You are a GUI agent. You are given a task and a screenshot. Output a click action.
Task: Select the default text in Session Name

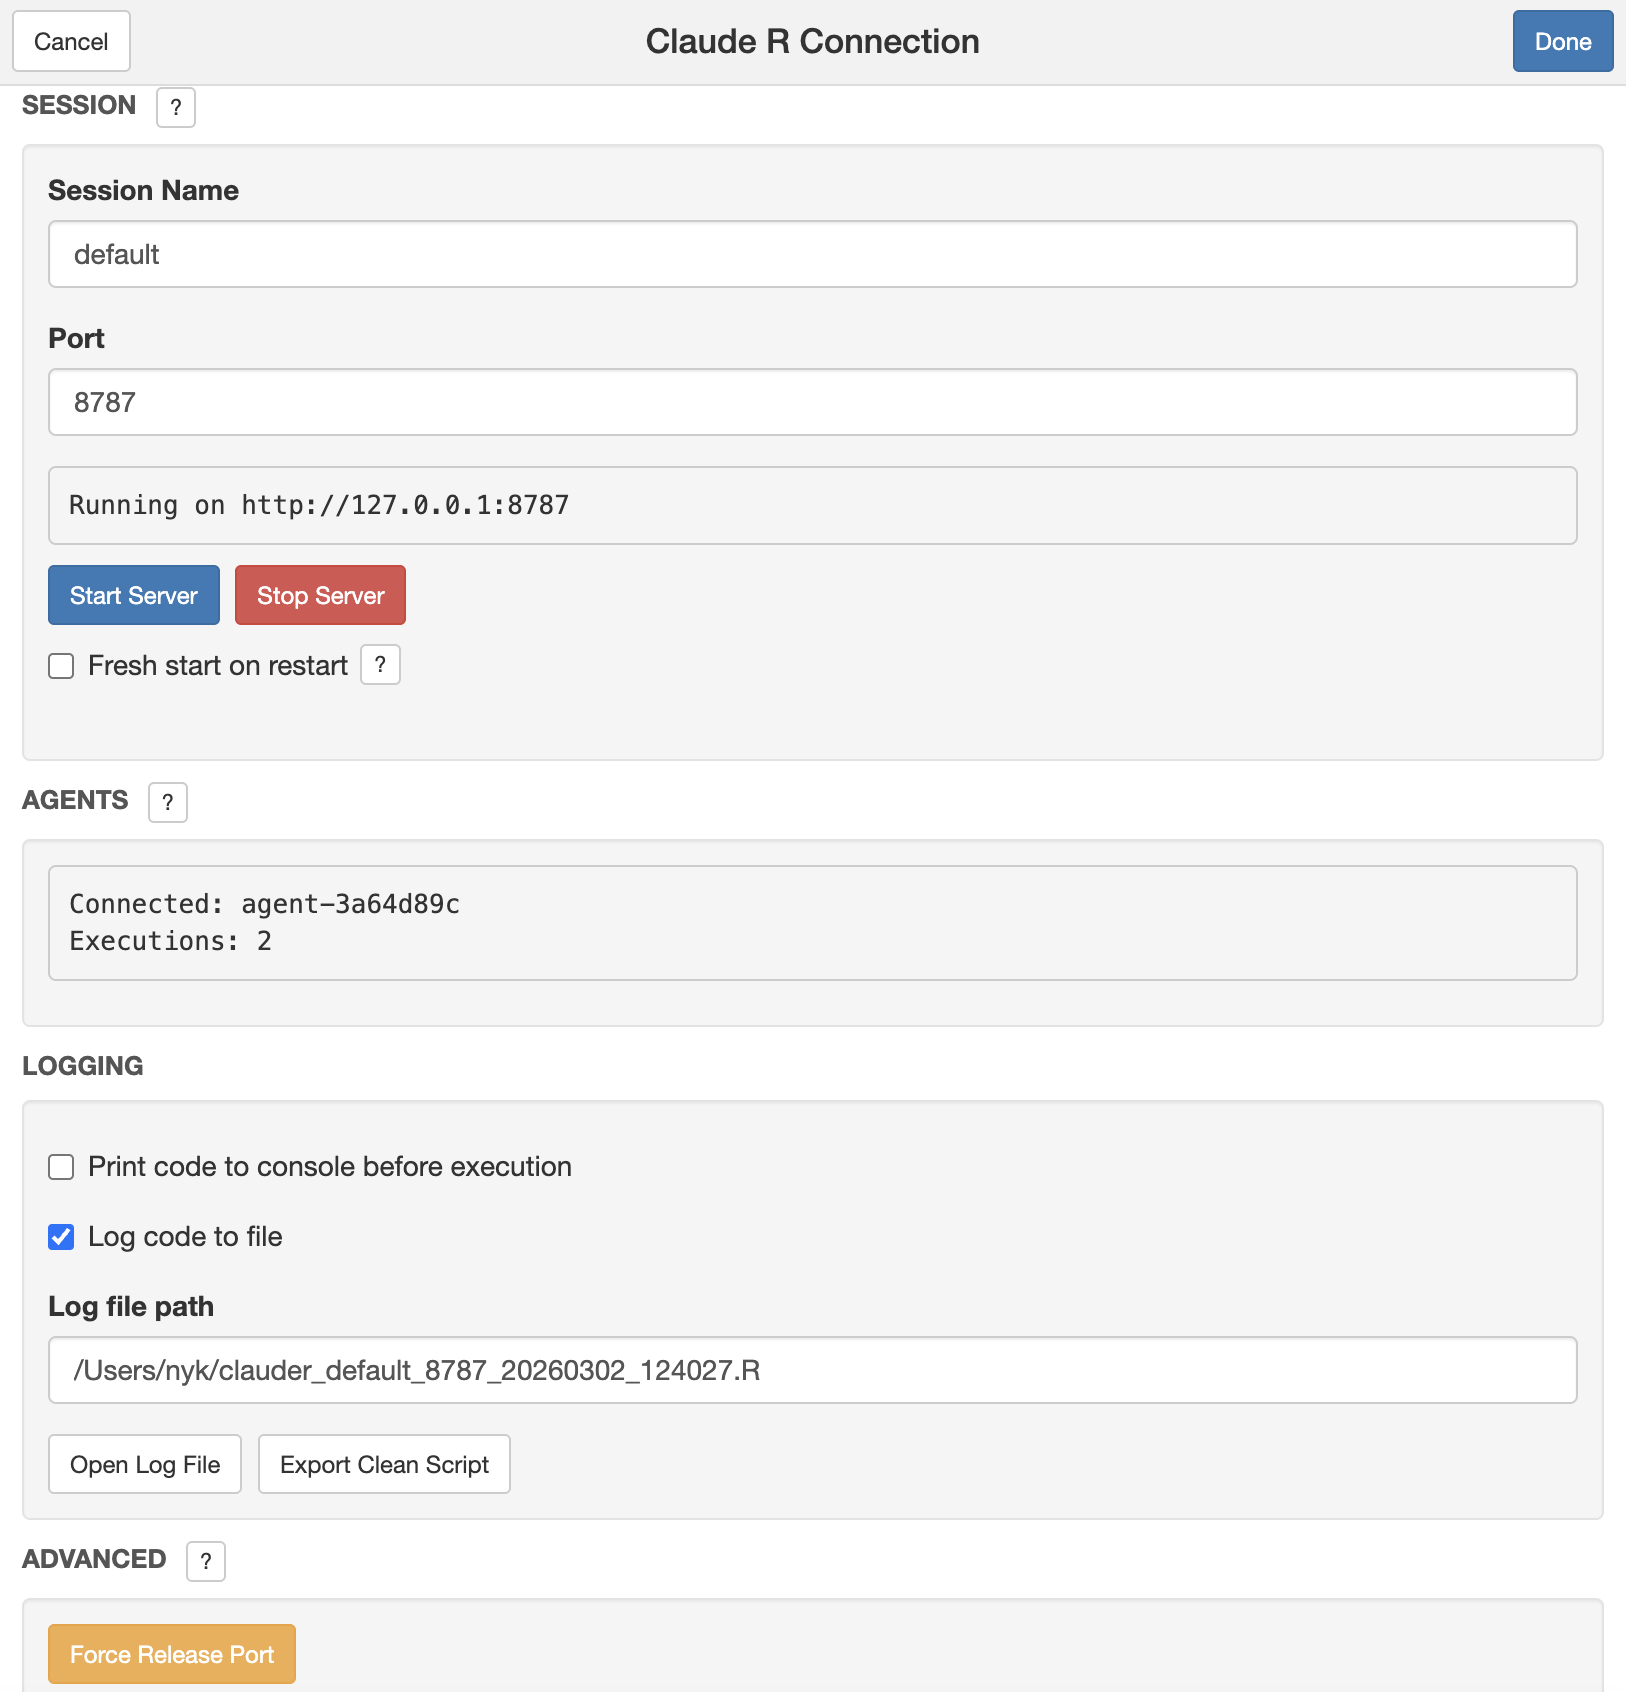click(117, 254)
